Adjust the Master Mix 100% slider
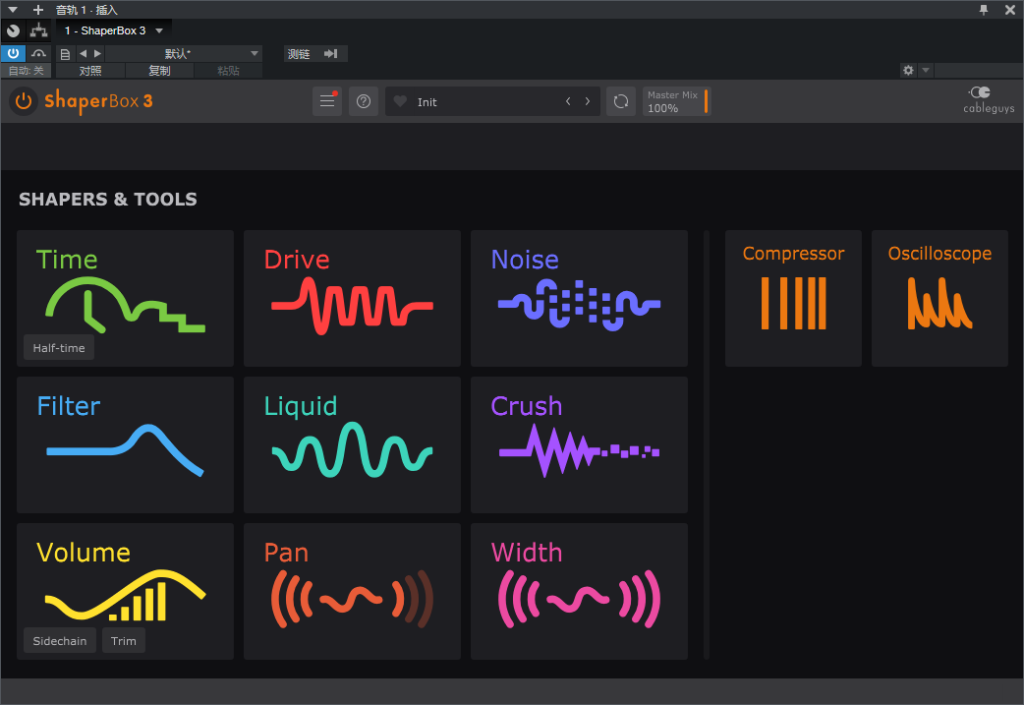The image size is (1024, 705). pos(677,101)
